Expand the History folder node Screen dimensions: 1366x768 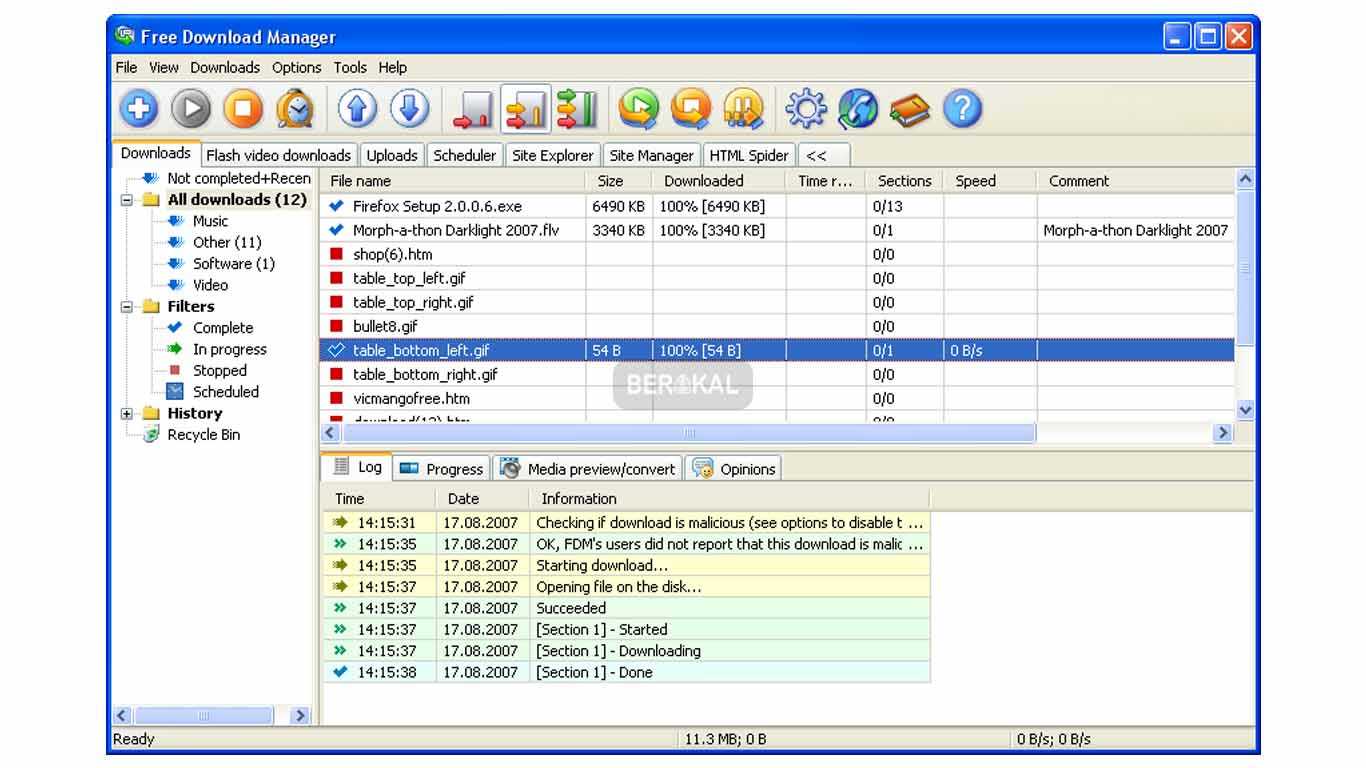[x=127, y=414]
